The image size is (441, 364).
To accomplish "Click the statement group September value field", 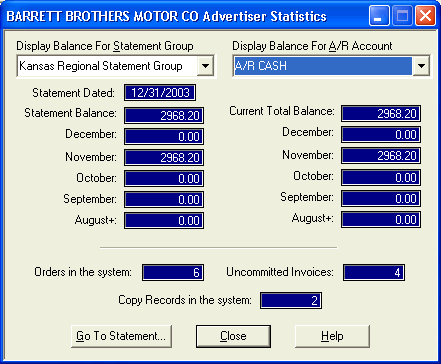I will [x=164, y=199].
